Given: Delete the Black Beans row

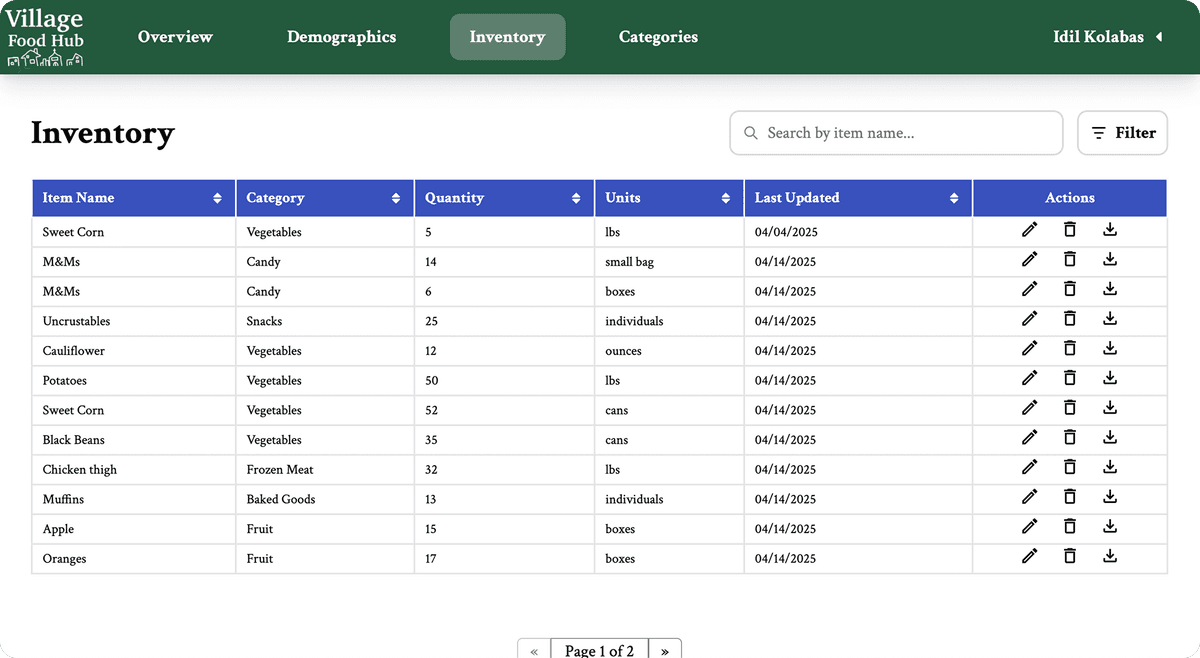Looking at the screenshot, I should pyautogui.click(x=1069, y=438).
